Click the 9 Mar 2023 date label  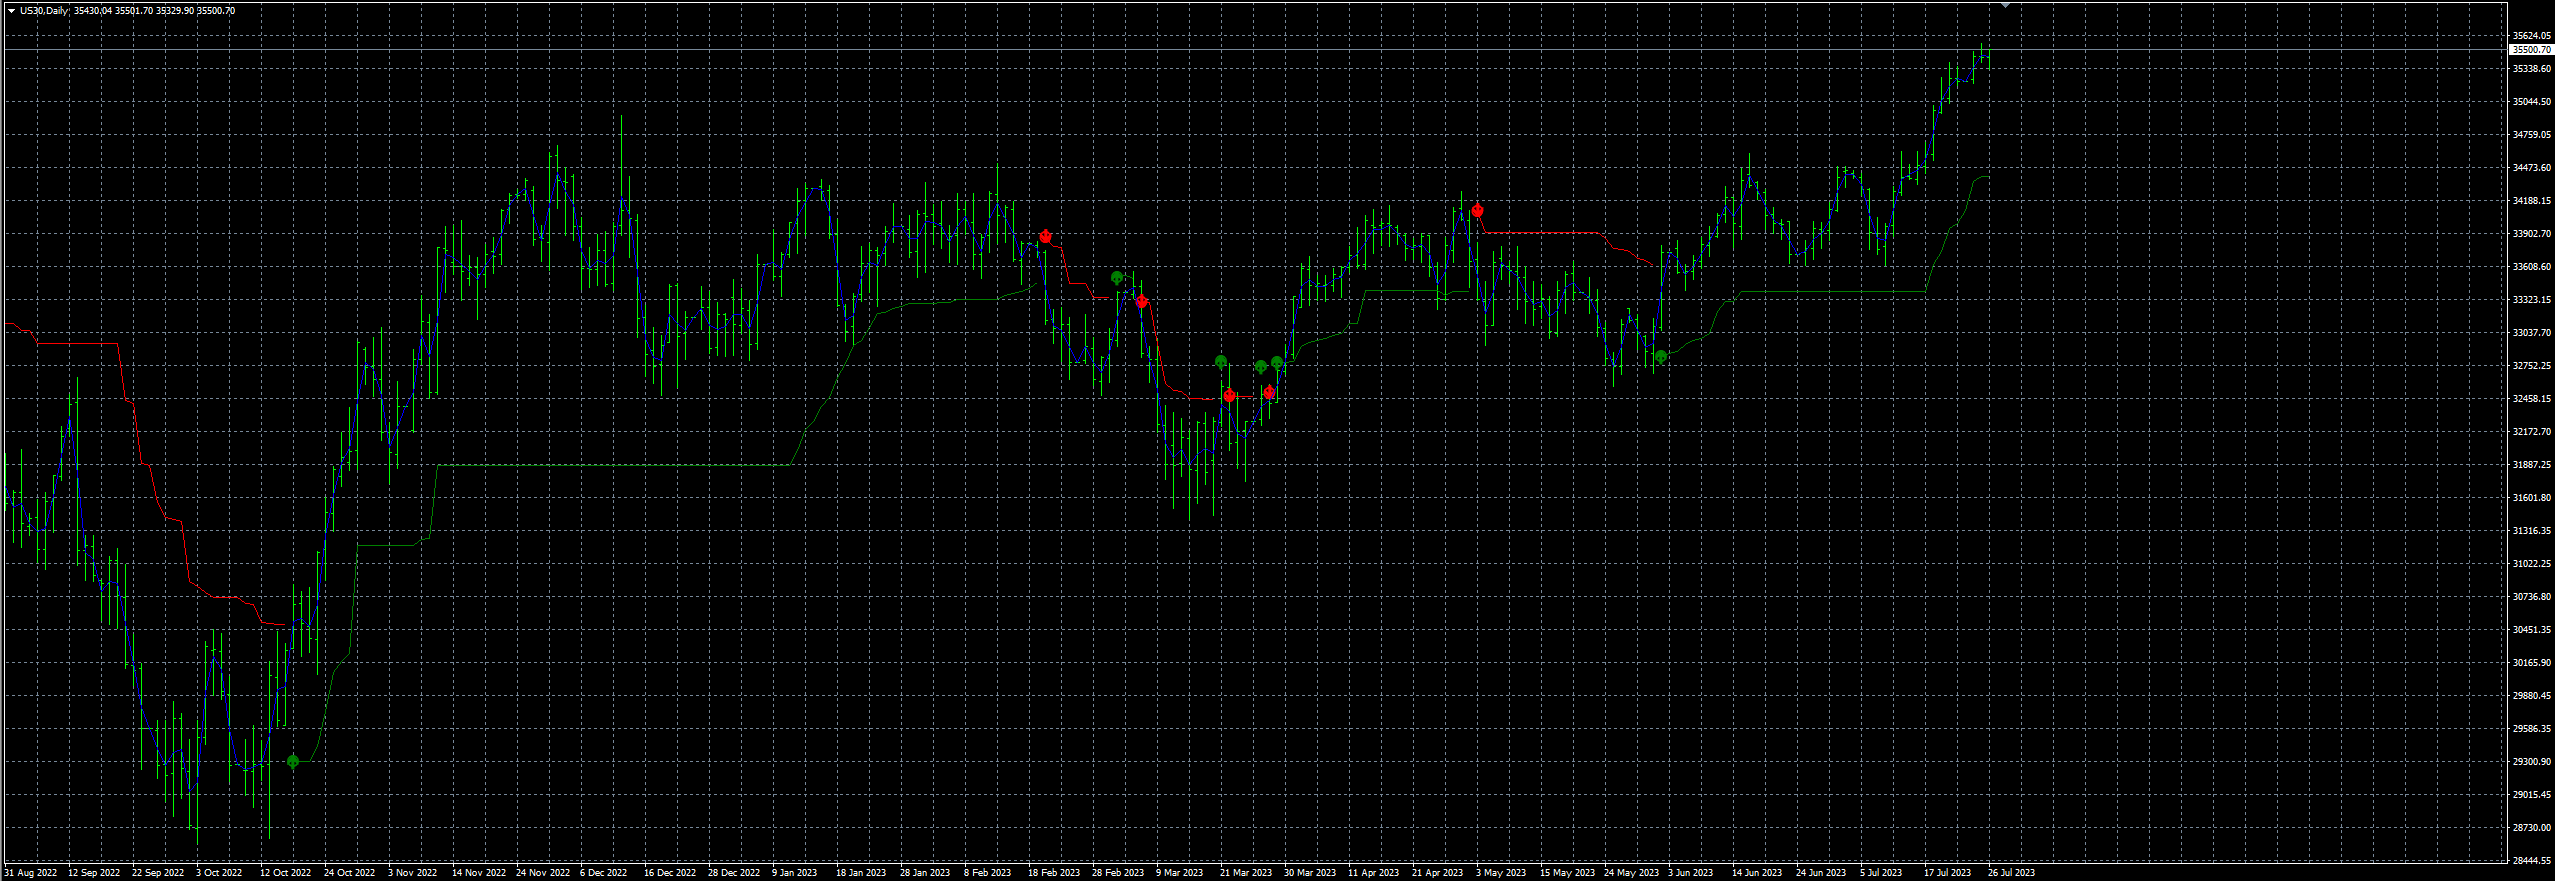pyautogui.click(x=1180, y=873)
